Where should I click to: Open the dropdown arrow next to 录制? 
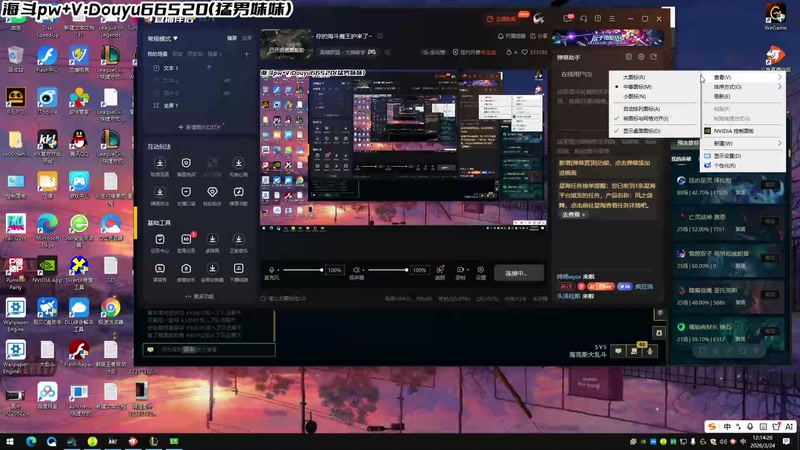tap(467, 270)
